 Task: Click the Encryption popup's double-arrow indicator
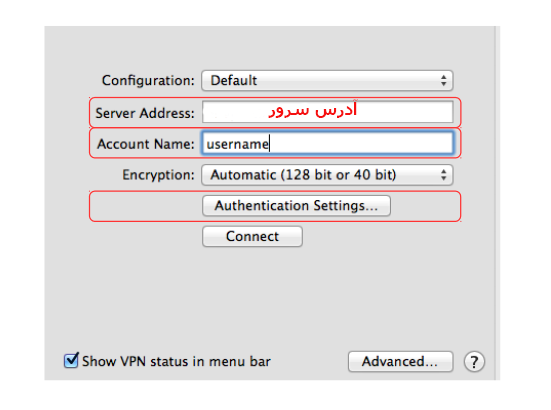(443, 175)
